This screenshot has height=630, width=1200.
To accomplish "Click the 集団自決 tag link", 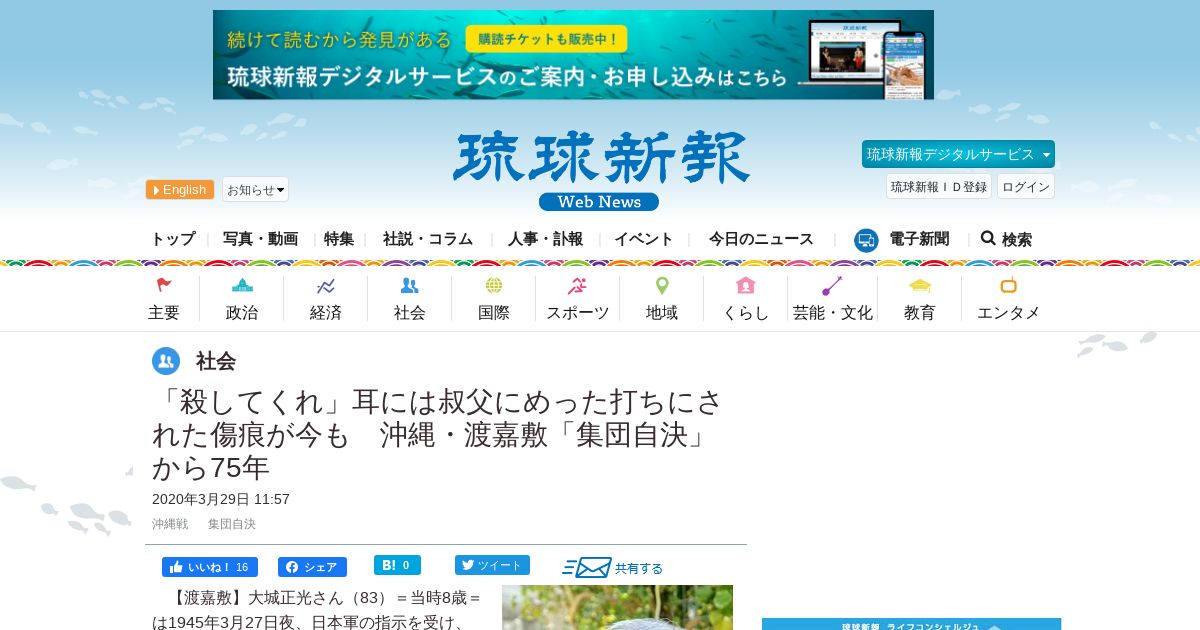I will coord(232,524).
